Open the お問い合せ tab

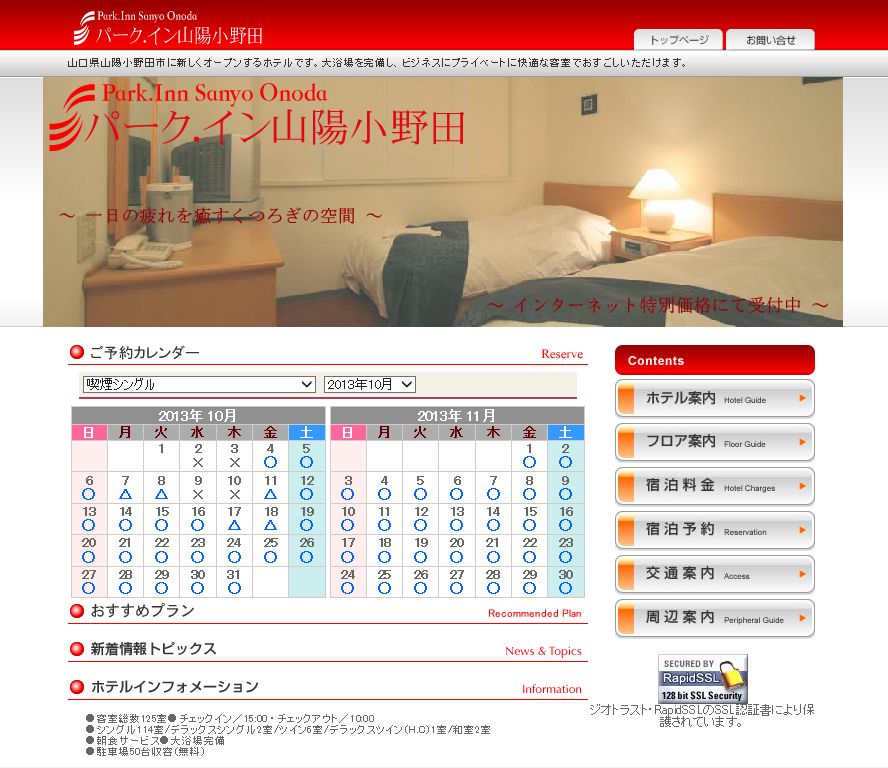click(770, 40)
